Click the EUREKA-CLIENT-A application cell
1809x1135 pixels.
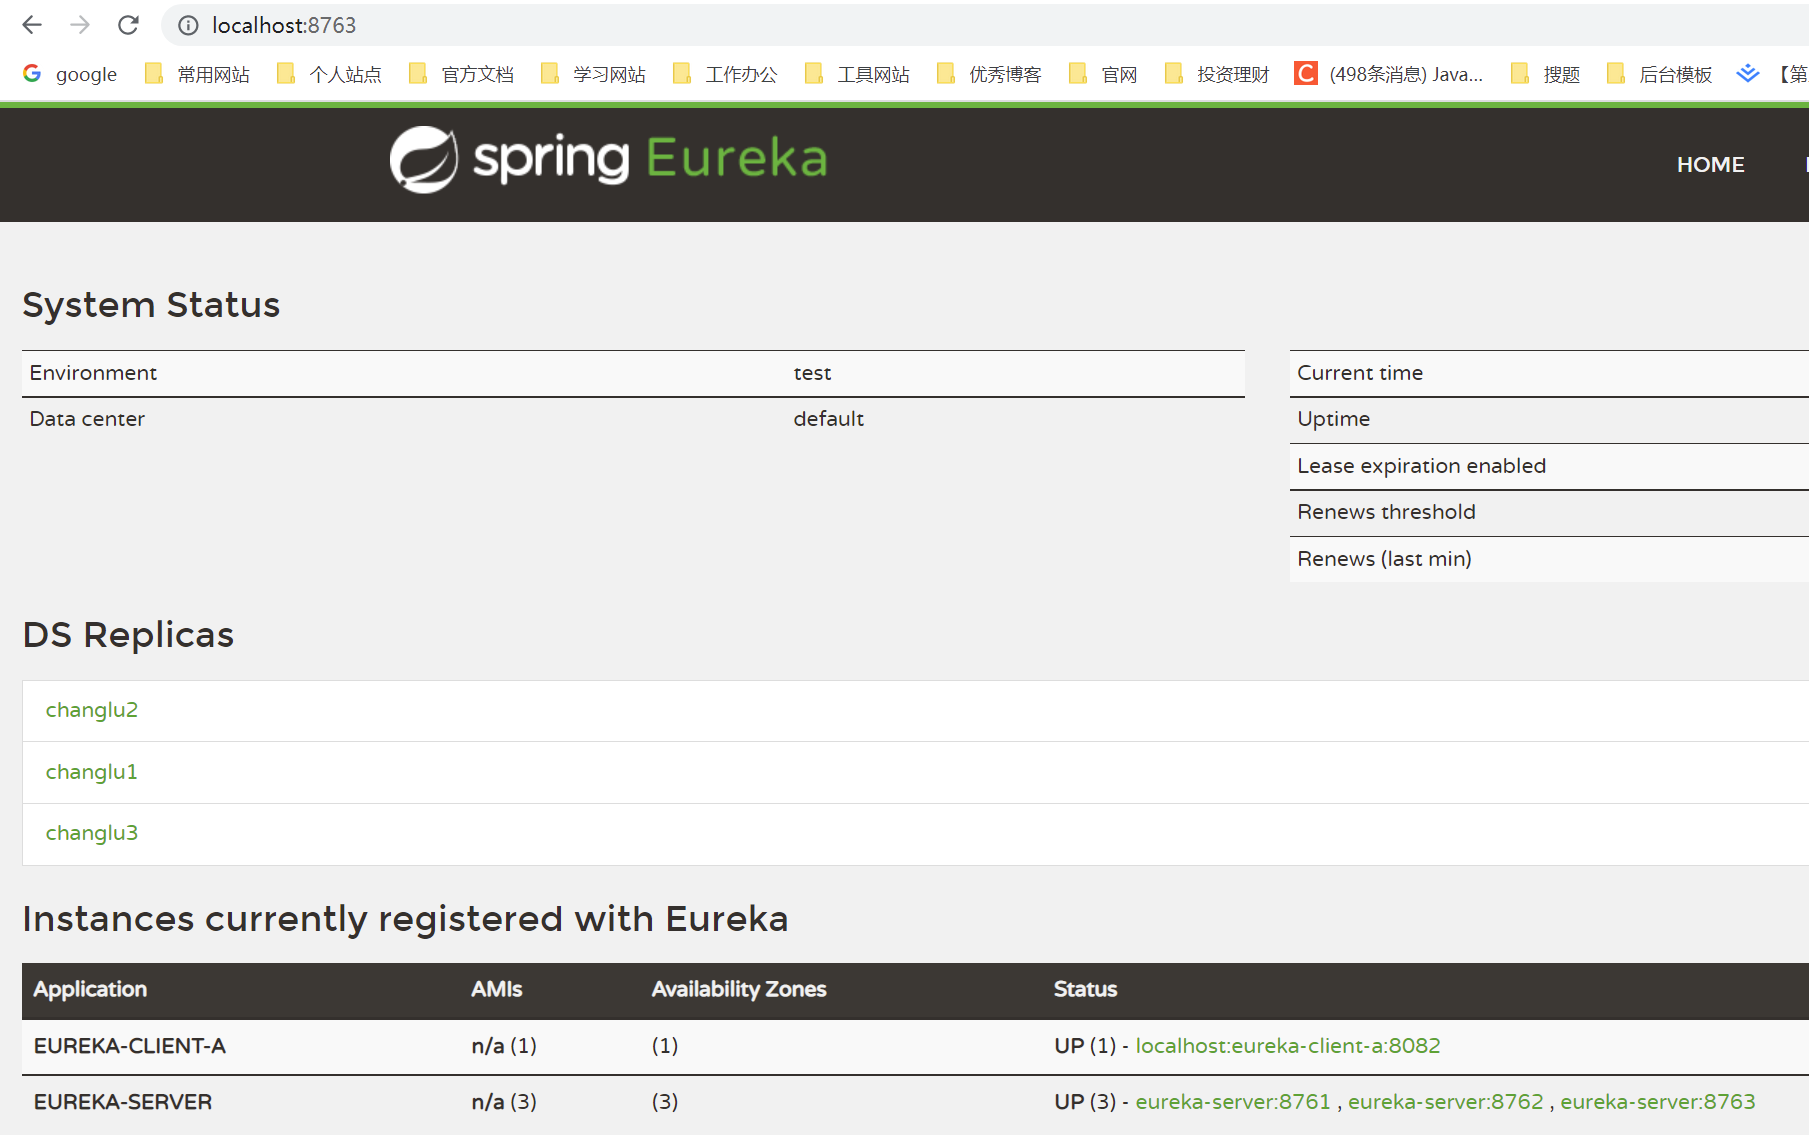pyautogui.click(x=130, y=1046)
